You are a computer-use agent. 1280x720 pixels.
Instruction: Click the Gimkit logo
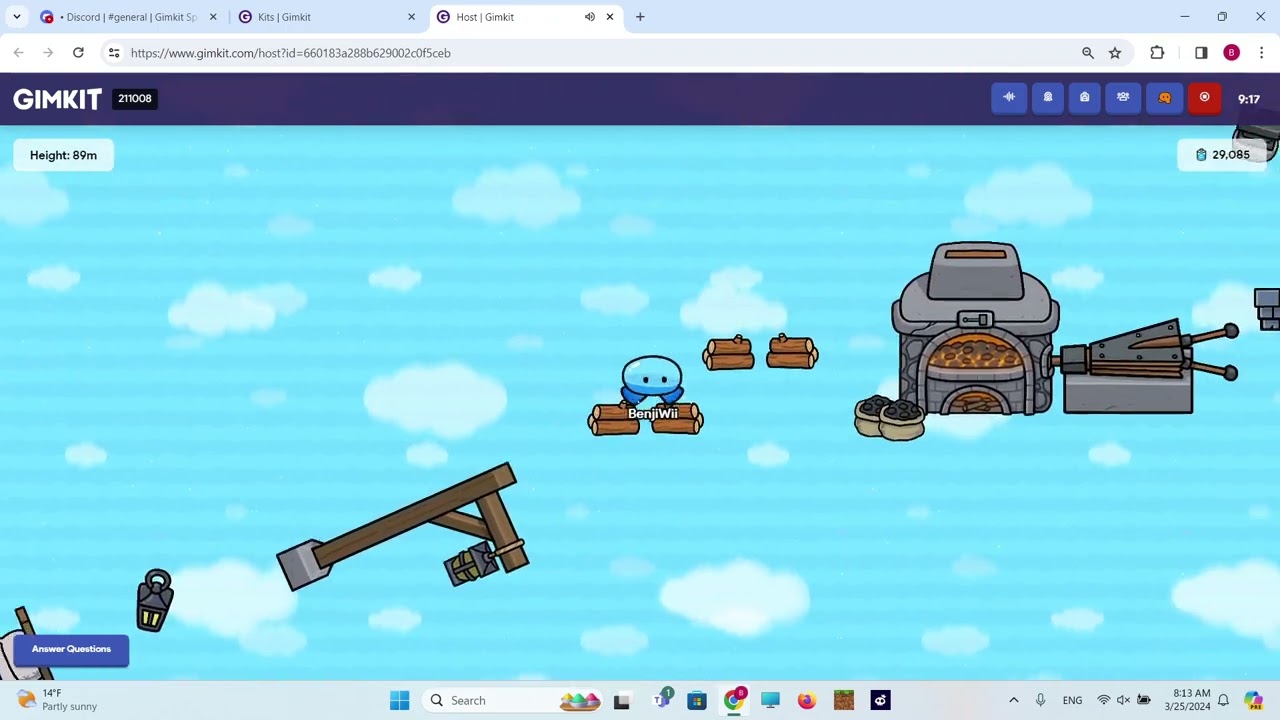pyautogui.click(x=57, y=99)
